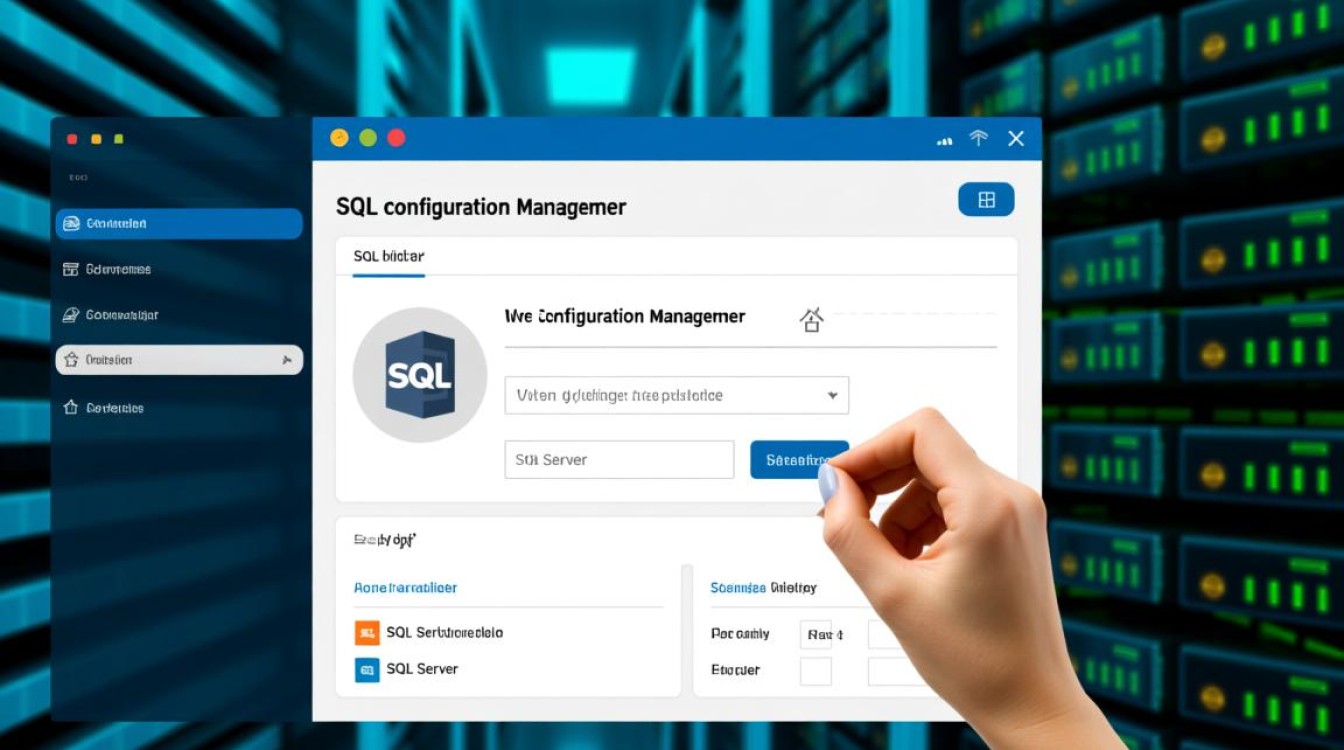Open the configuration instance dropdown

coord(676,395)
